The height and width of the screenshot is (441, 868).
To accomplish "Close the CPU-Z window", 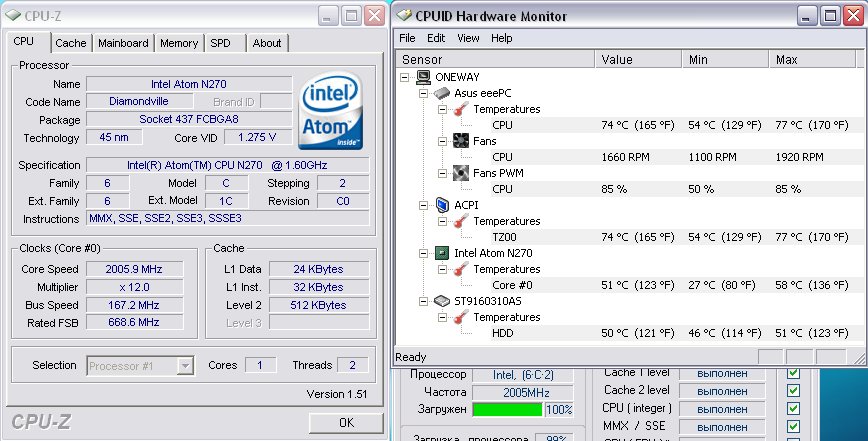I will click(x=375, y=15).
